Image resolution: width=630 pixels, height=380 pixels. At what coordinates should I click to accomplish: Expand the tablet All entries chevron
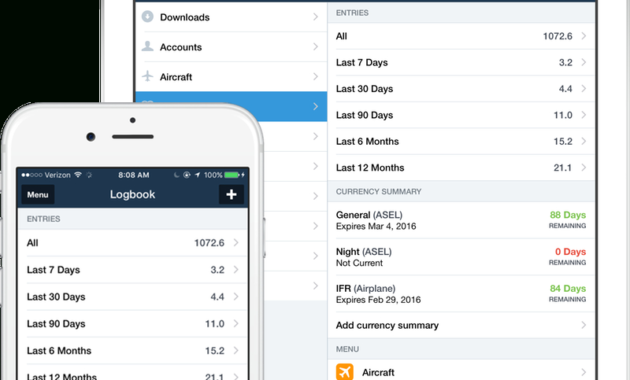coord(583,36)
